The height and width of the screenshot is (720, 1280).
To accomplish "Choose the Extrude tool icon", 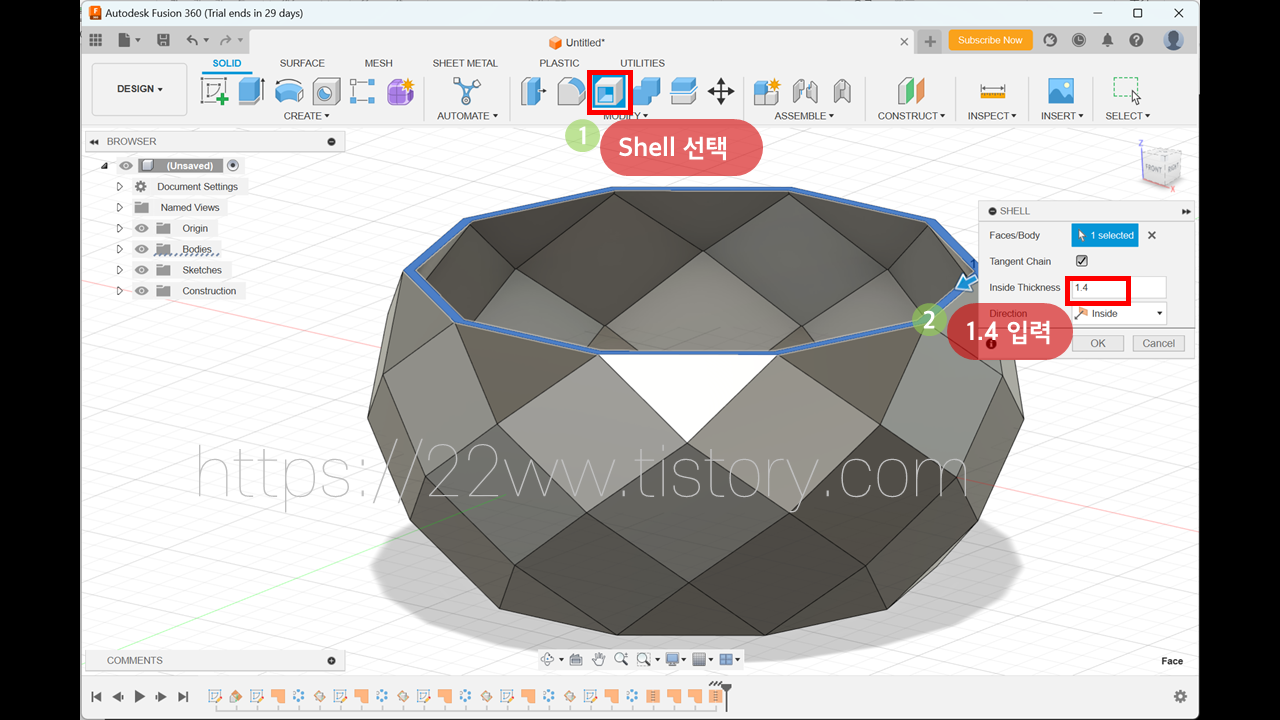I will (x=250, y=91).
